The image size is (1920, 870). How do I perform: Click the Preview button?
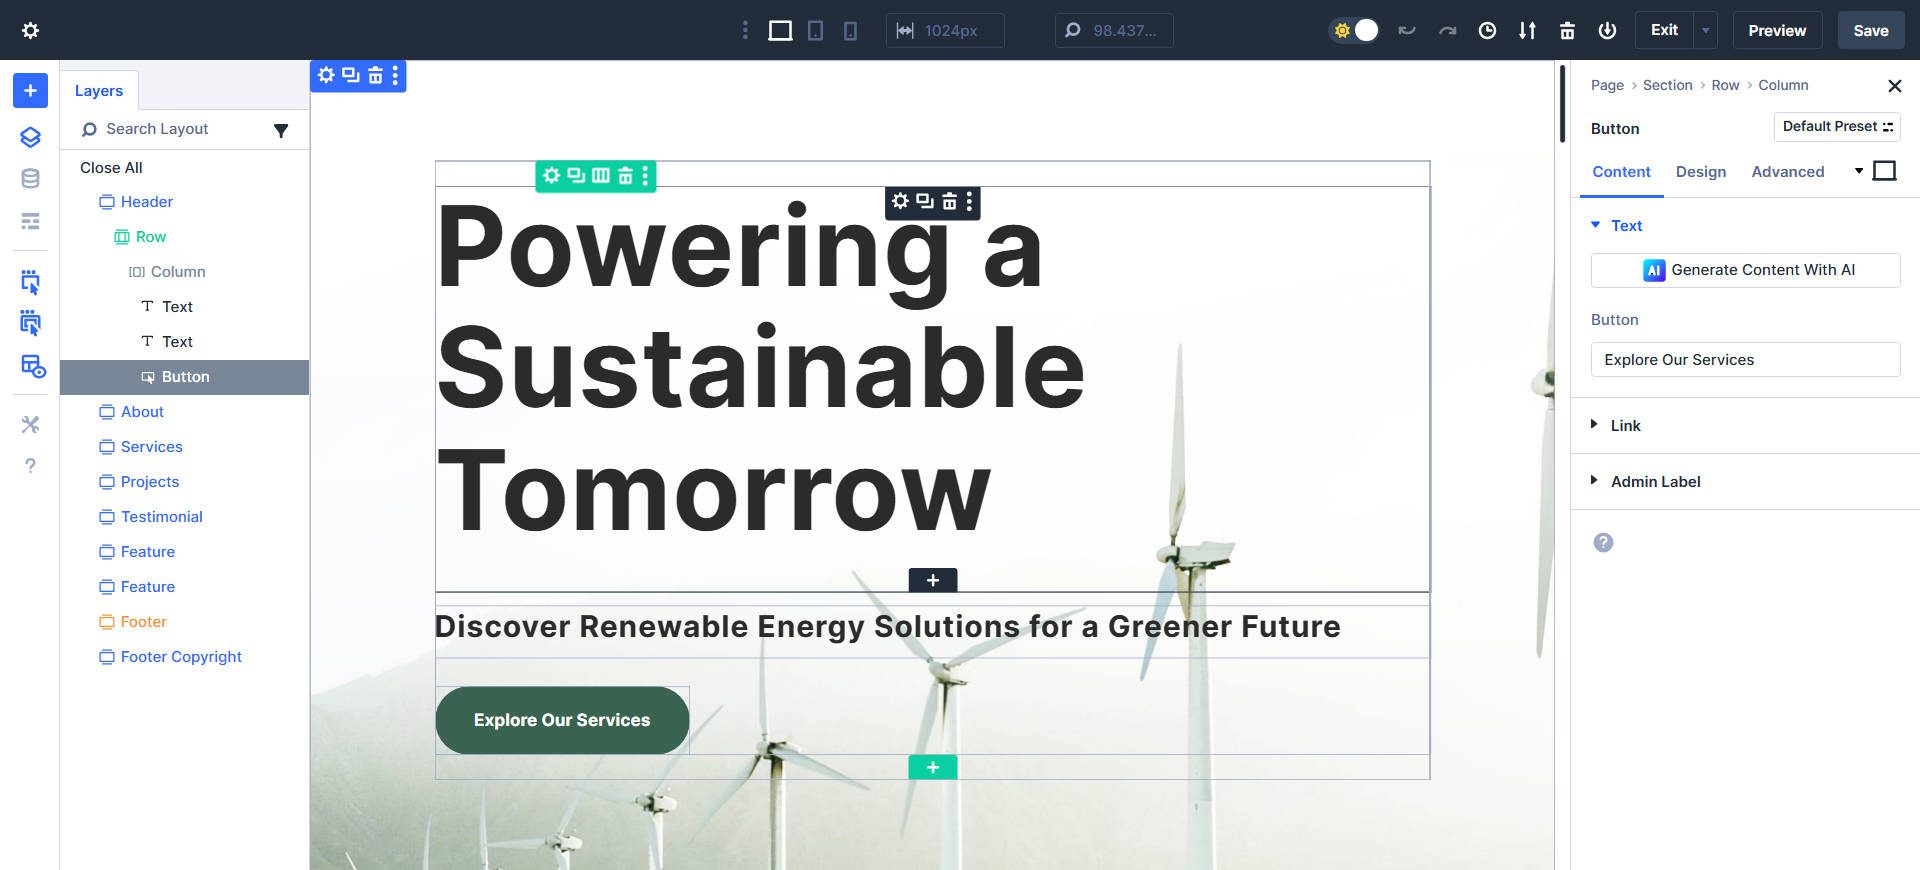1777,30
